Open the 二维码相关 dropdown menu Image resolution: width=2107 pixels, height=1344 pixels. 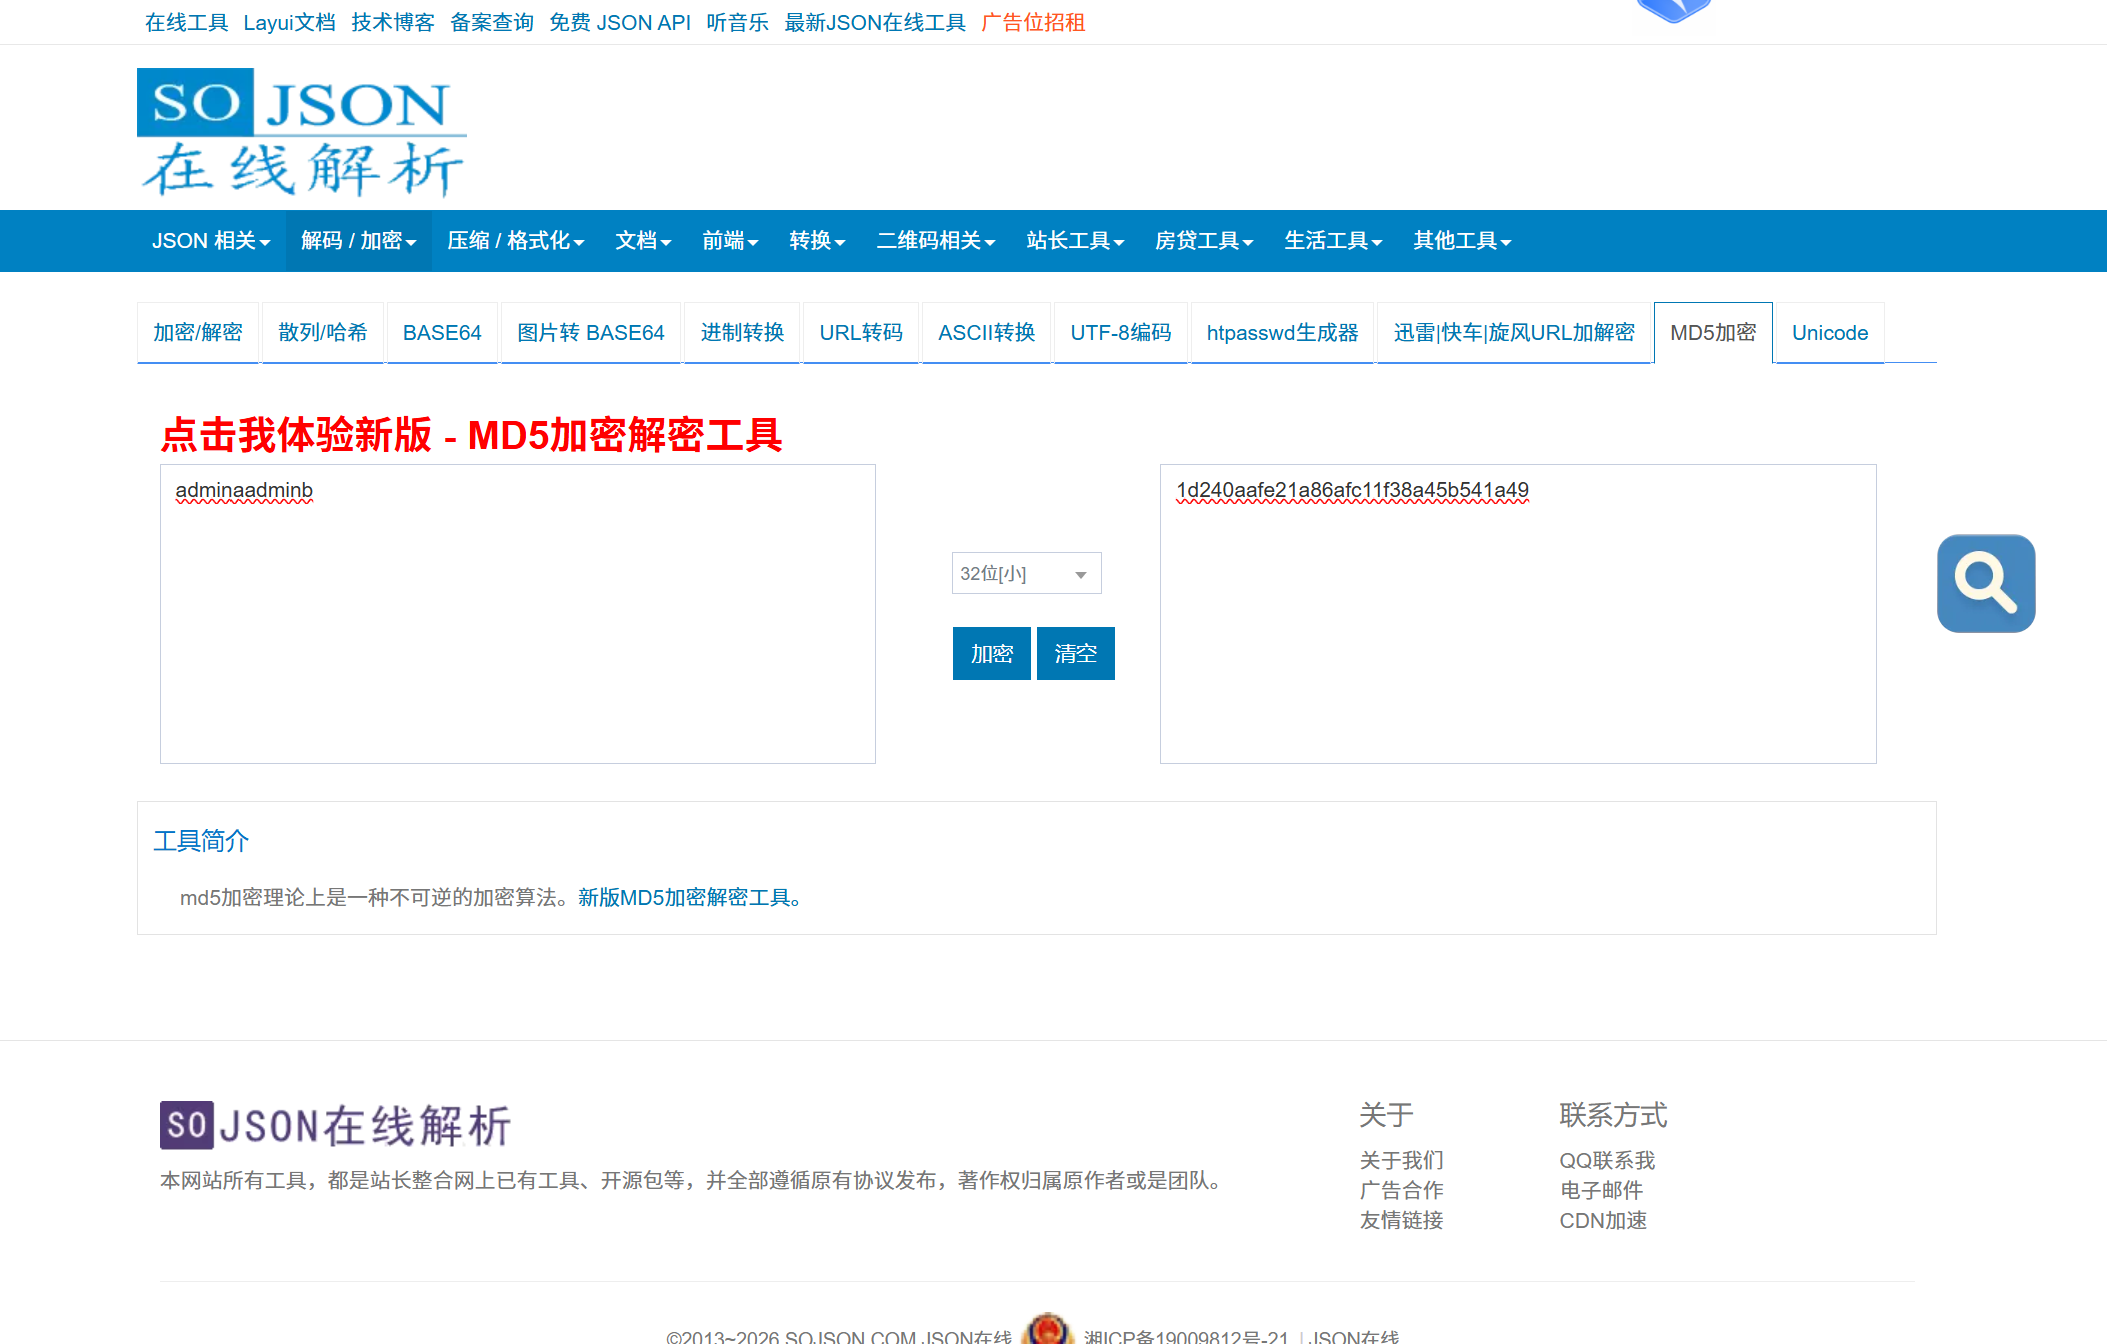[935, 241]
